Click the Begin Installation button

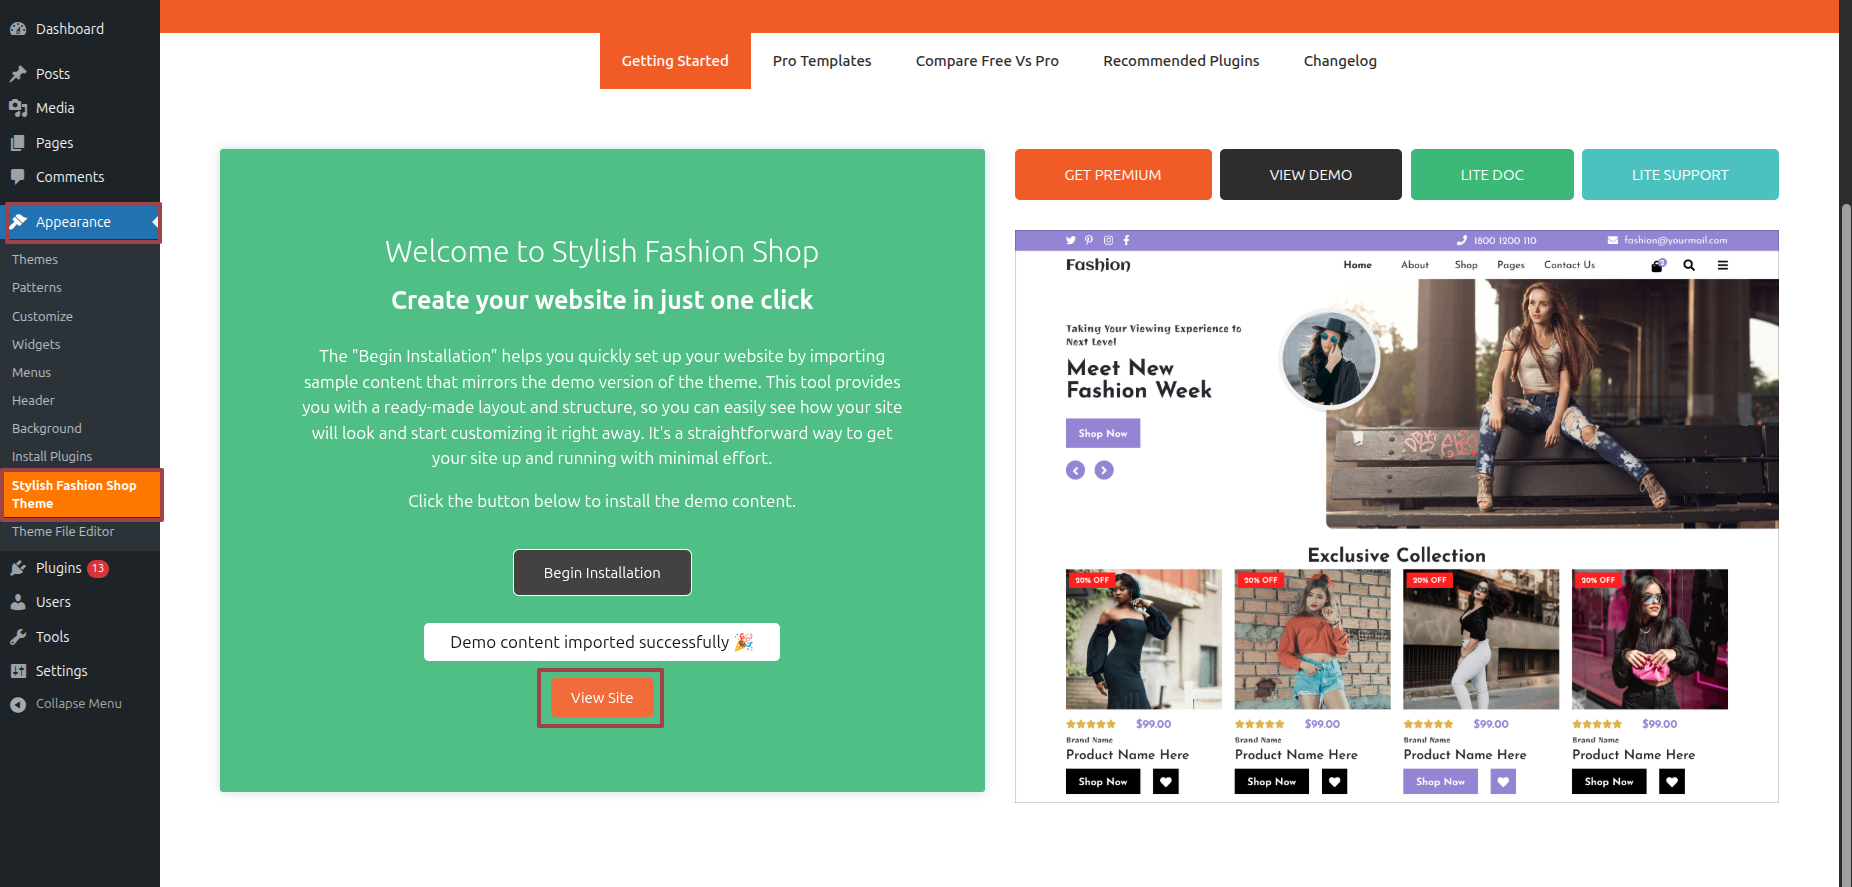pos(602,573)
